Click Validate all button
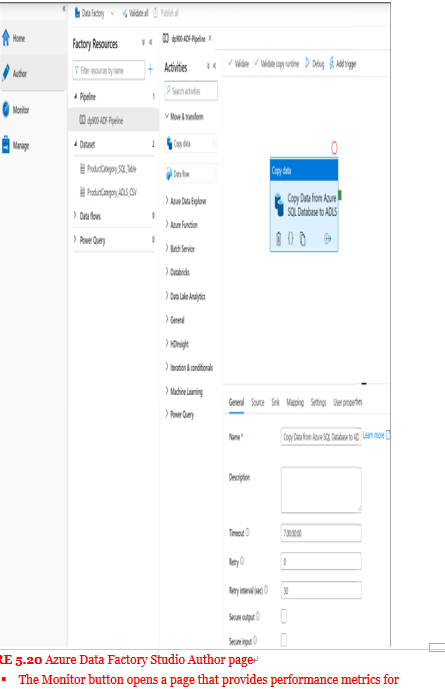Image resolution: width=445 pixels, height=689 pixels. tap(135, 13)
